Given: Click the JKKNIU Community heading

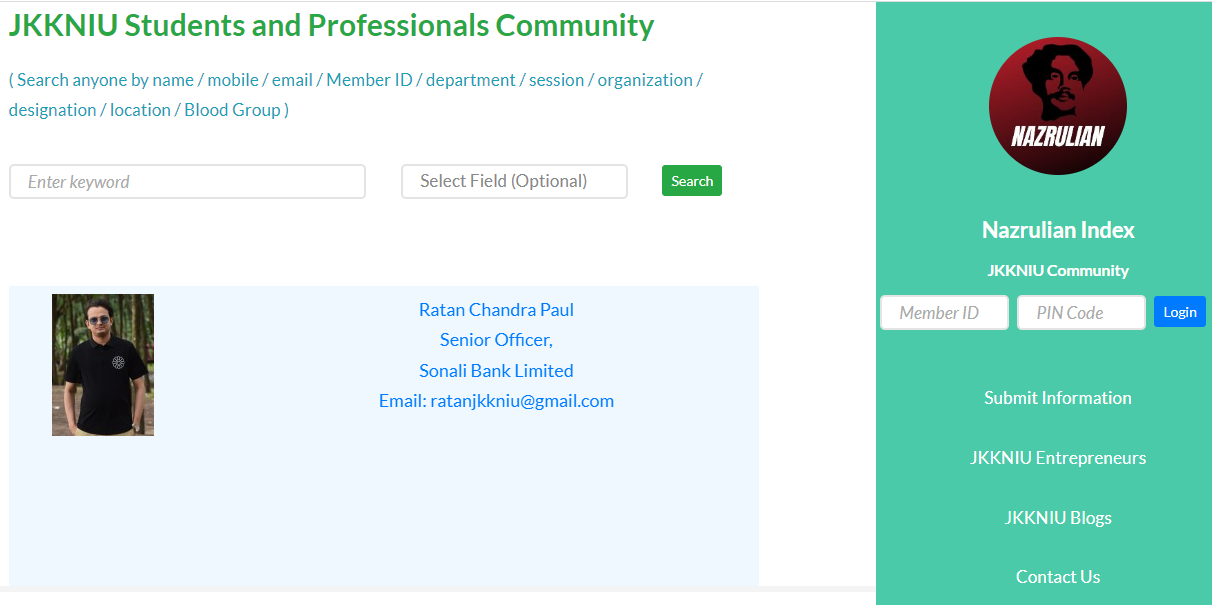Looking at the screenshot, I should tap(1057, 270).
